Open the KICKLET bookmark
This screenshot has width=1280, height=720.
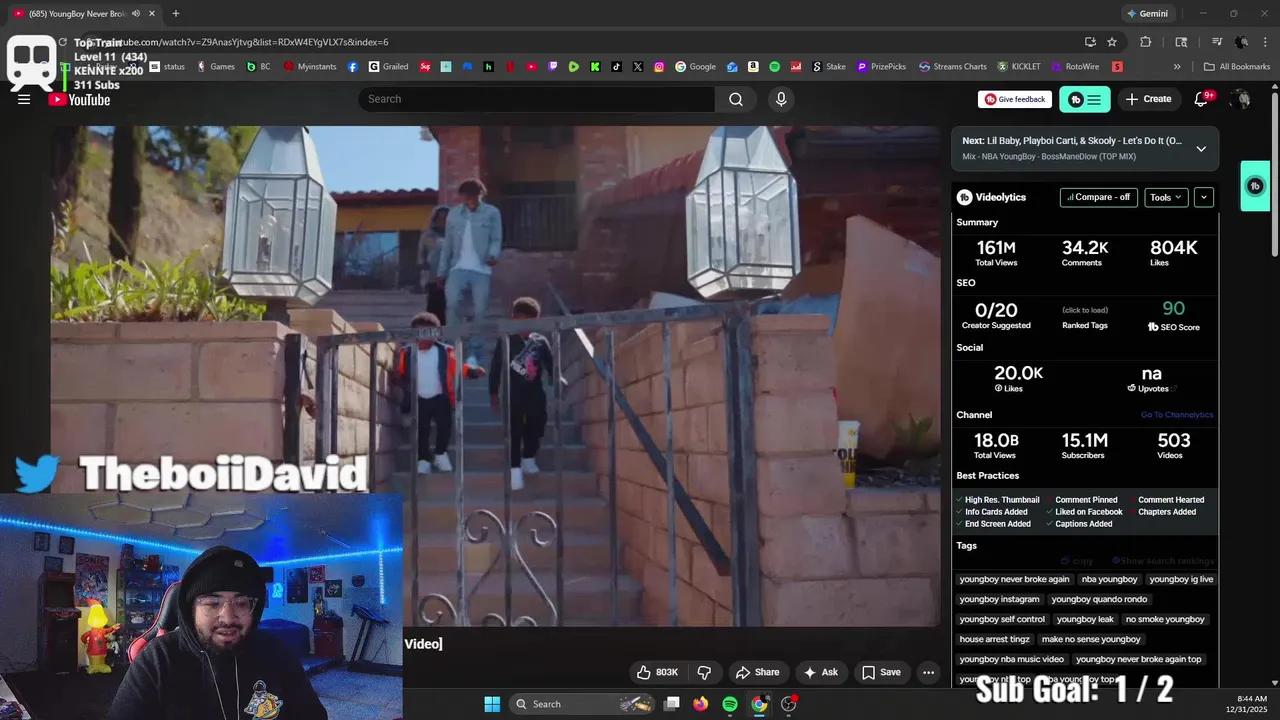point(1019,67)
